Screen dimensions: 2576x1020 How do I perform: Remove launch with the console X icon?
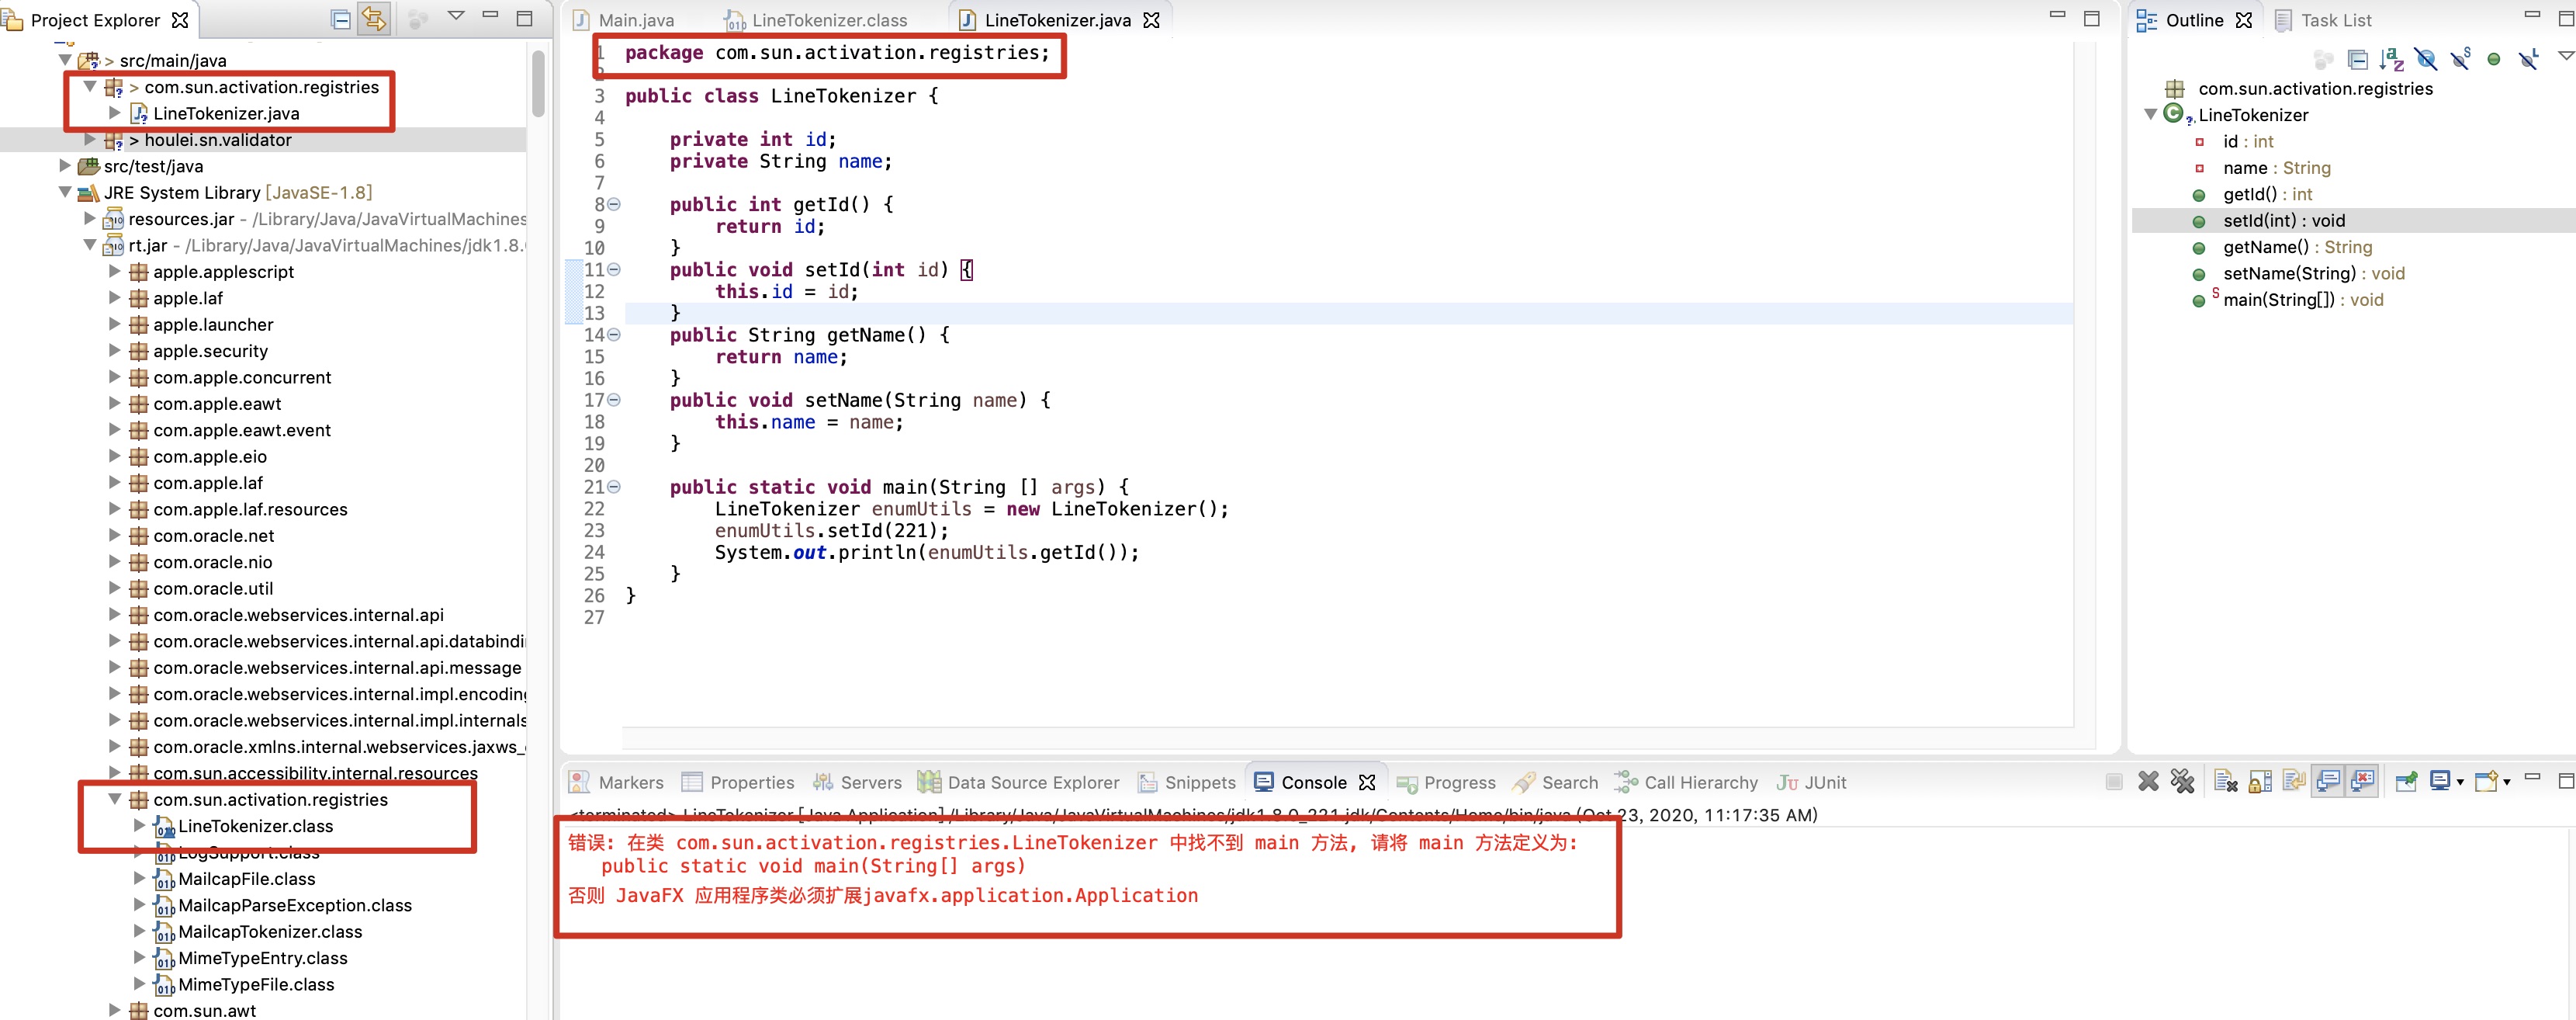coord(2148,782)
